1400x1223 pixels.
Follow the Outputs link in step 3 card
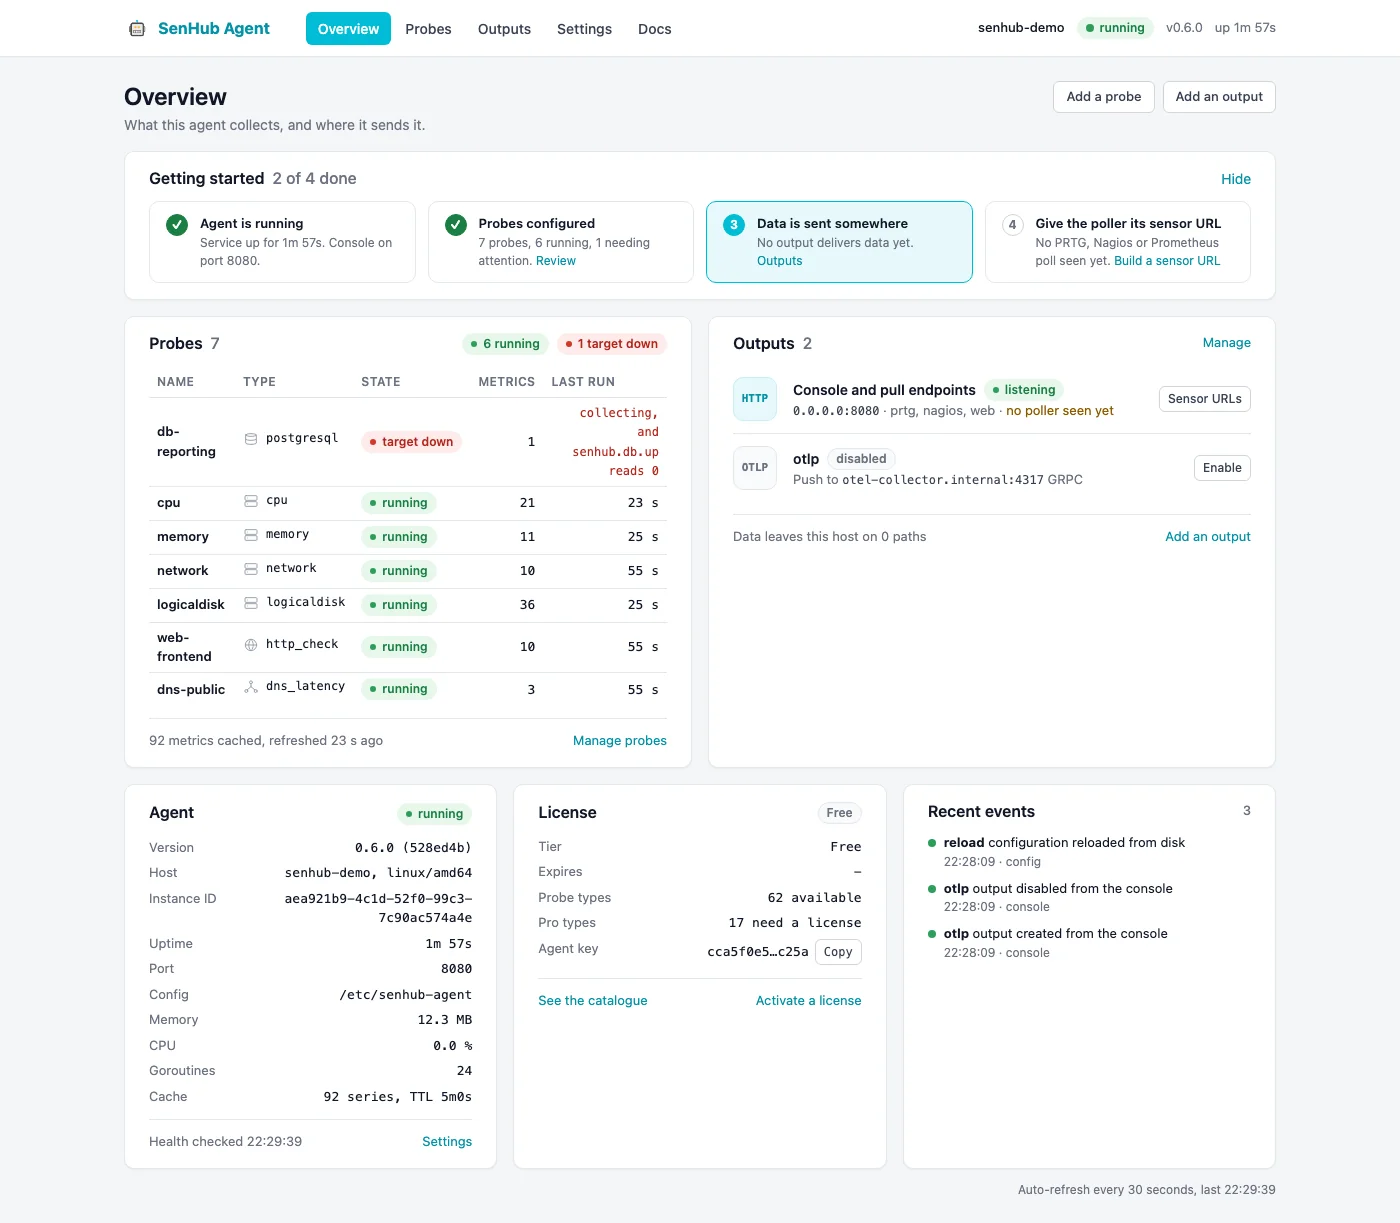click(x=780, y=261)
